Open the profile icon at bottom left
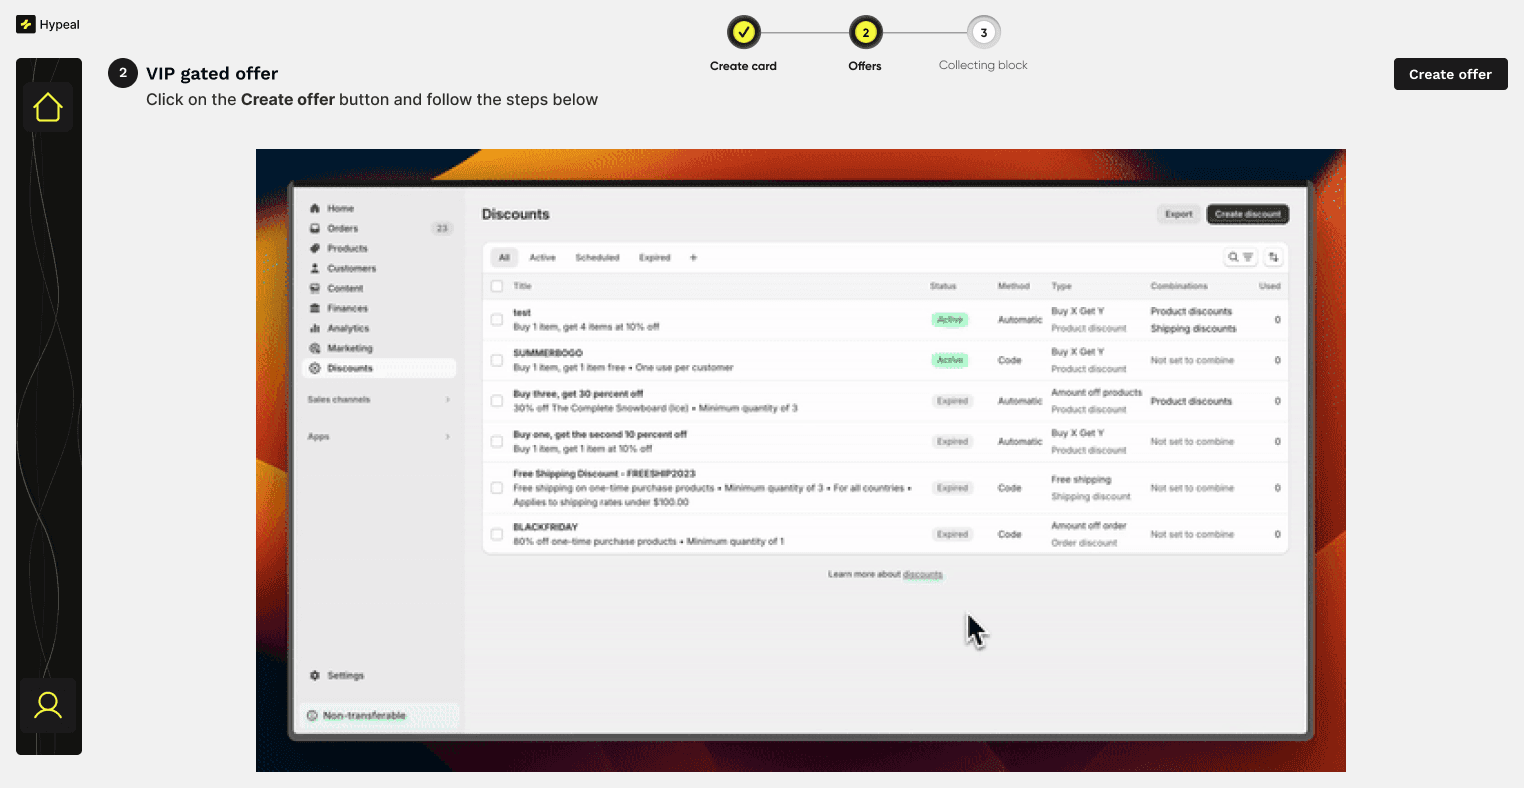 point(48,705)
